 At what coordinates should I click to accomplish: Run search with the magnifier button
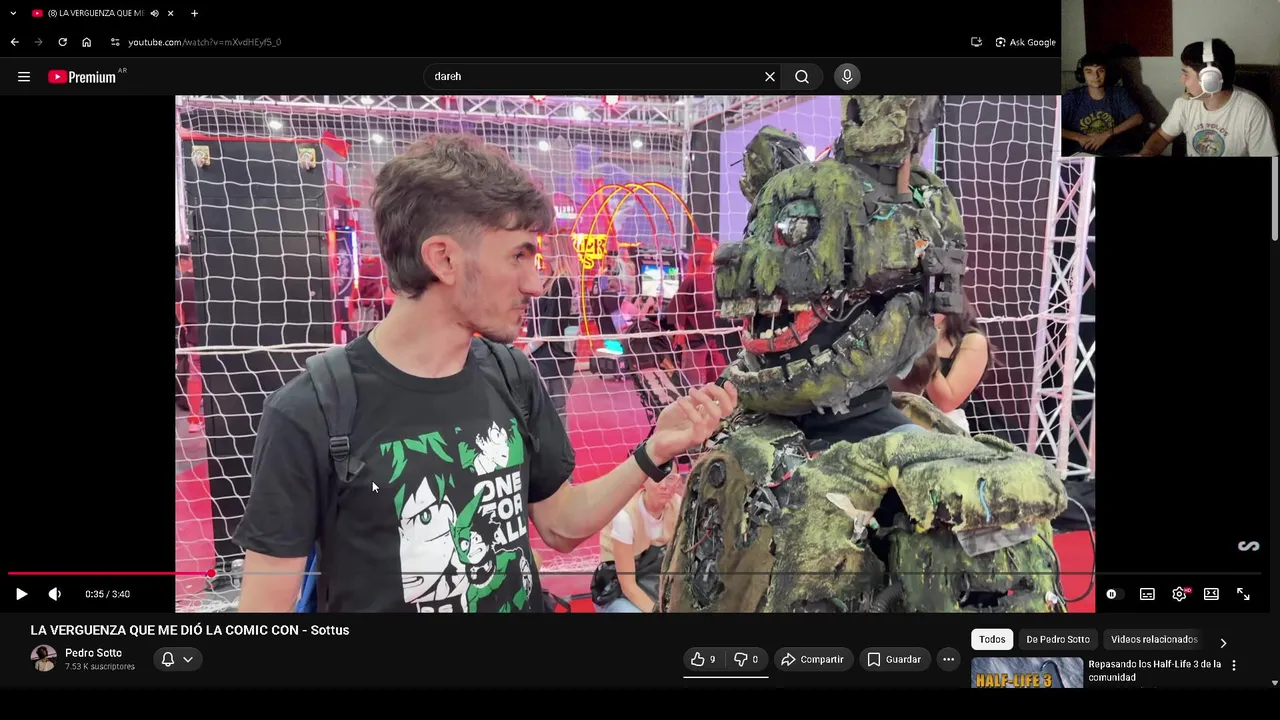[802, 76]
